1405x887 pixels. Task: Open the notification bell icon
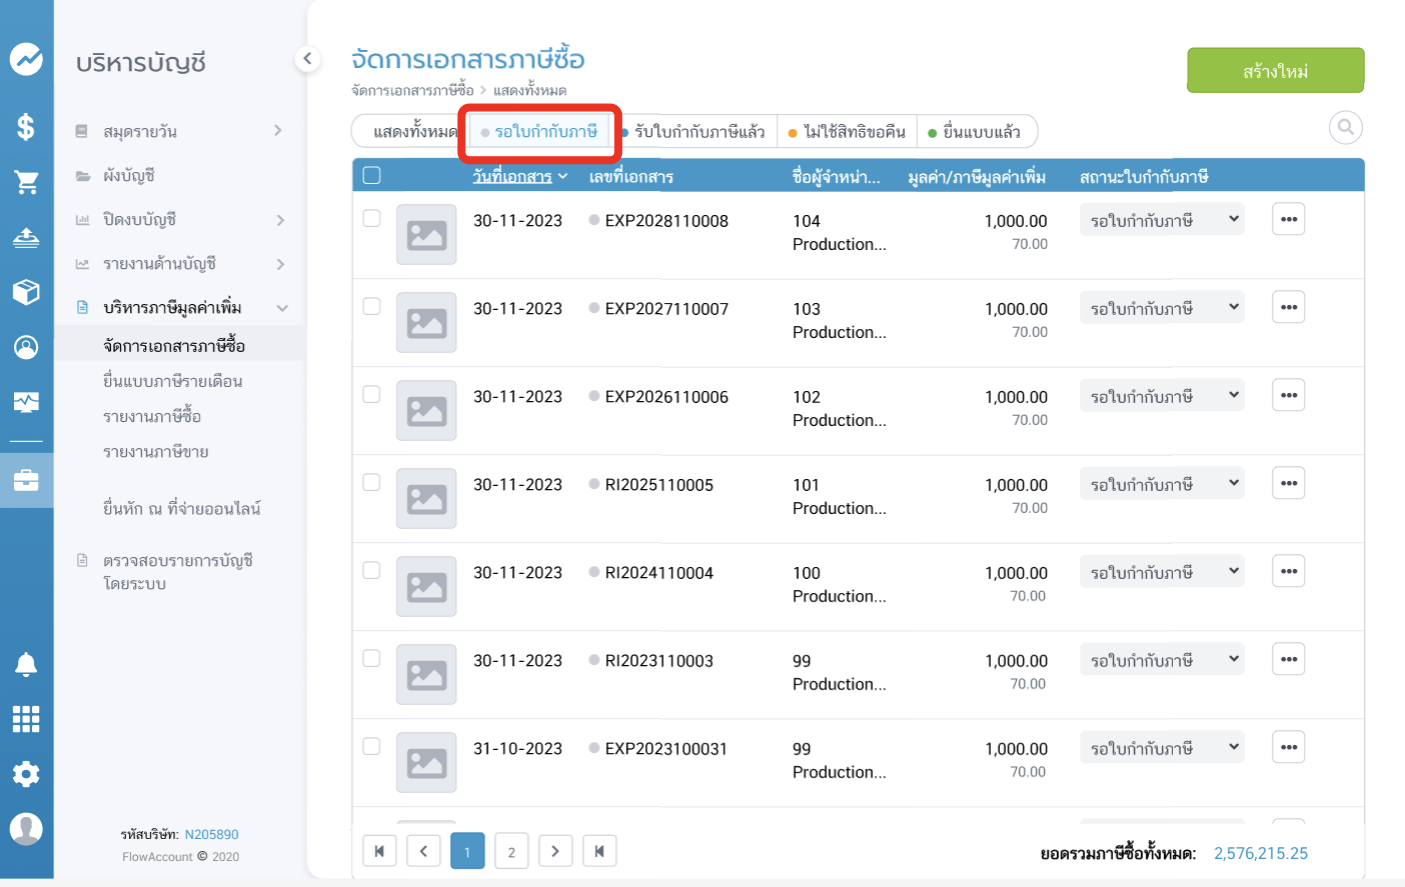(x=26, y=665)
